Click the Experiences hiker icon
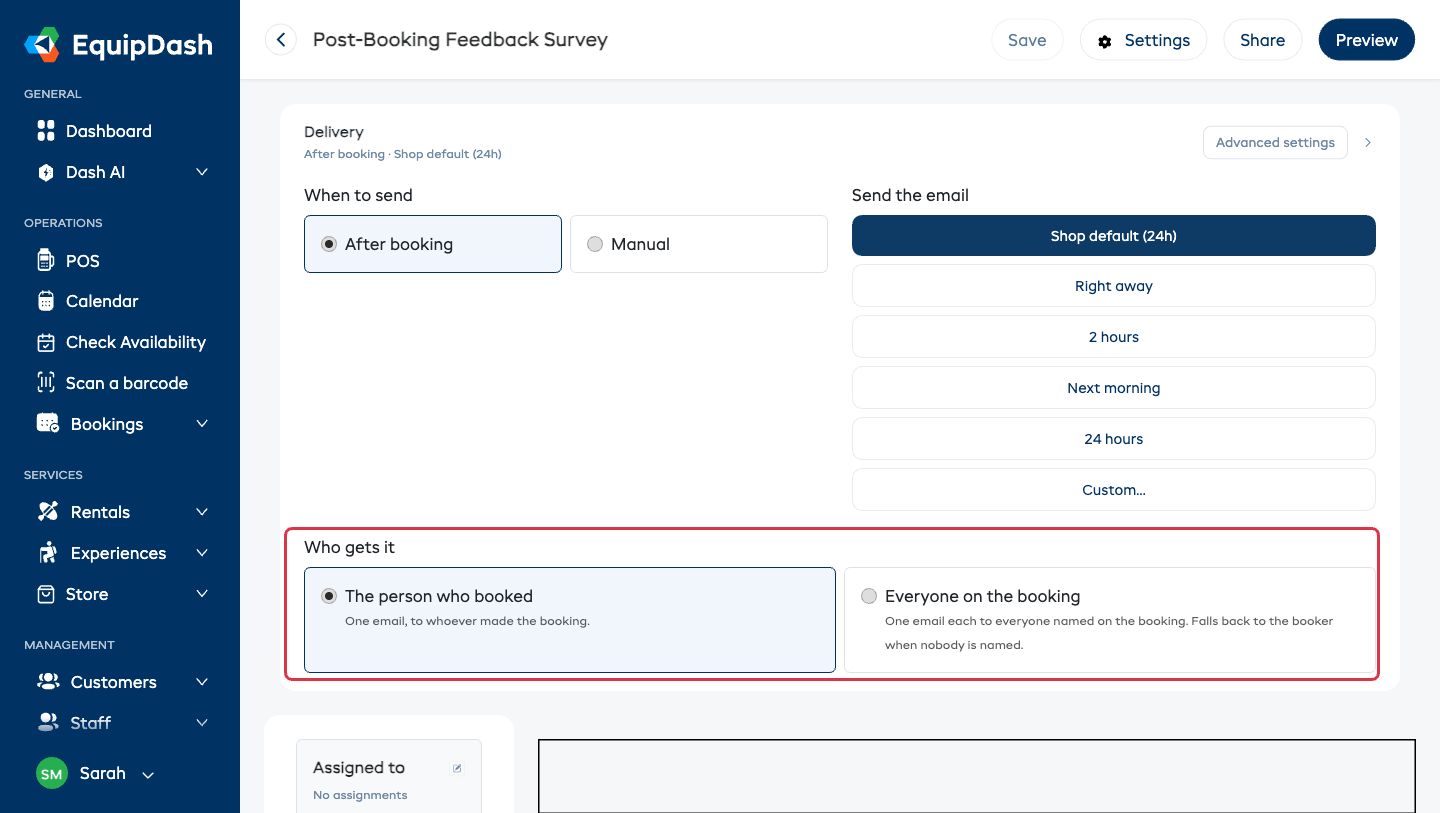 tap(47, 553)
